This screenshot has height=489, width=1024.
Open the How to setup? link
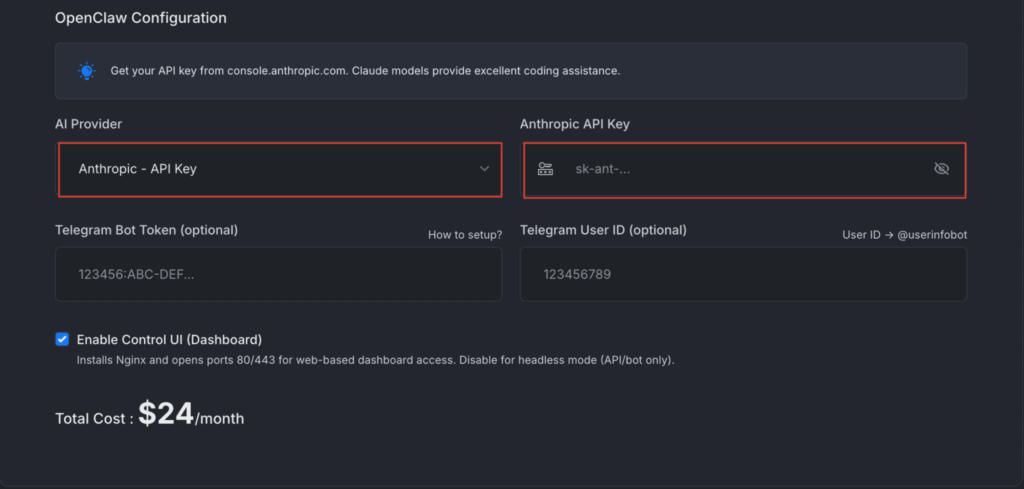tap(464, 235)
